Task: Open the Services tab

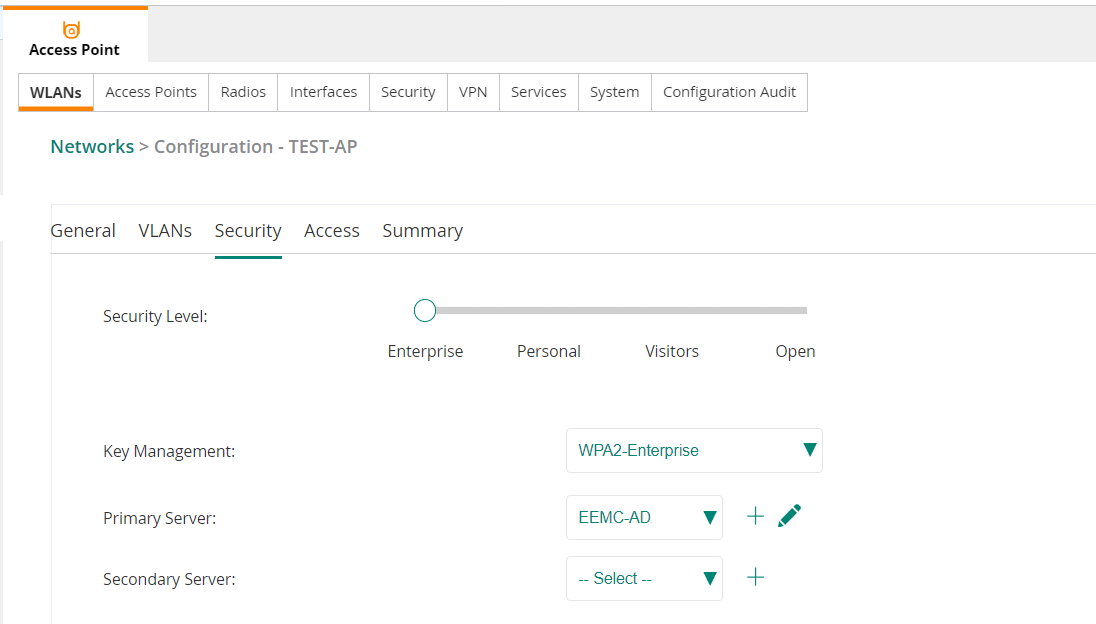Action: point(538,92)
